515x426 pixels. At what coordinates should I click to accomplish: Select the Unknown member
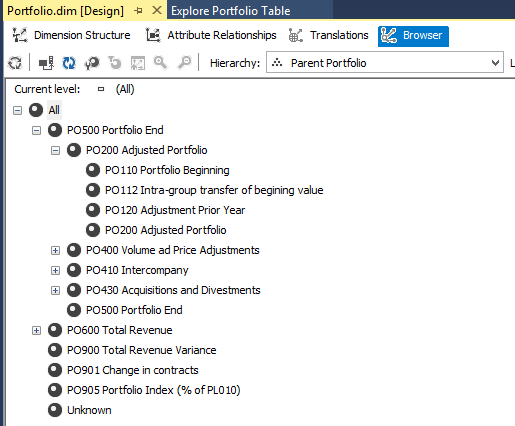(x=89, y=410)
